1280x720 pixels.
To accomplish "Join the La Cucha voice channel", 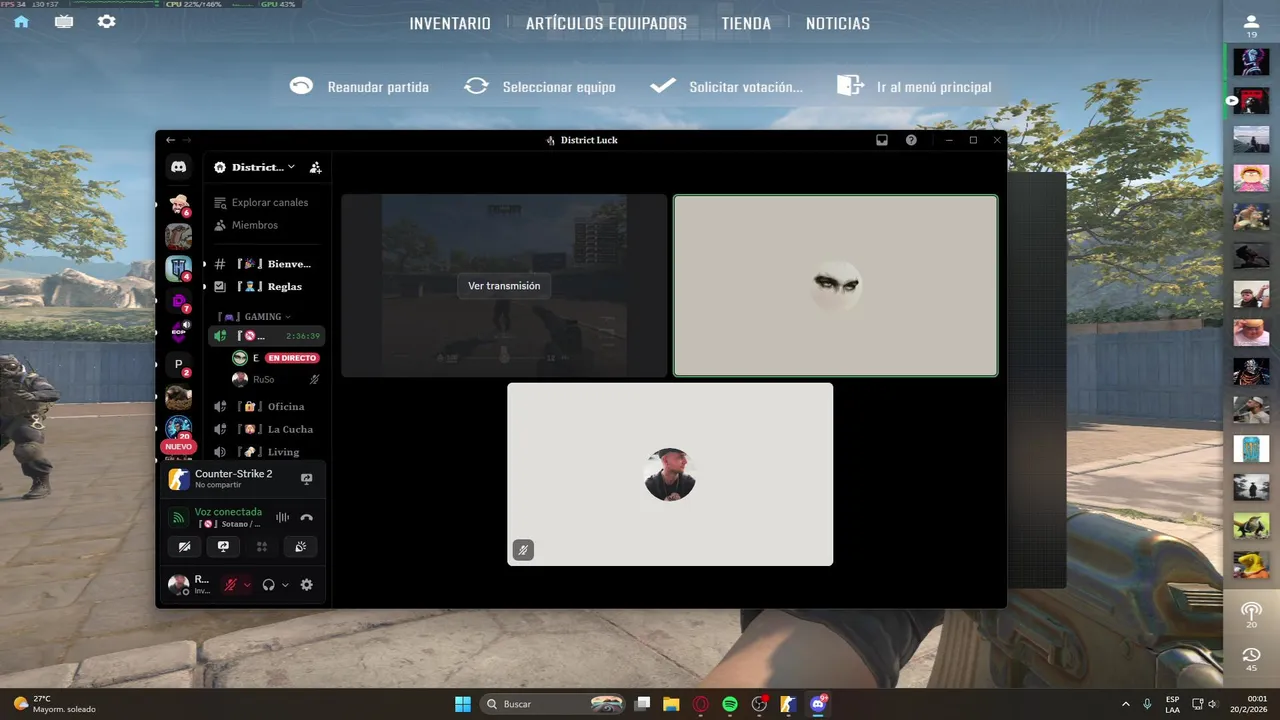I will tap(266, 429).
